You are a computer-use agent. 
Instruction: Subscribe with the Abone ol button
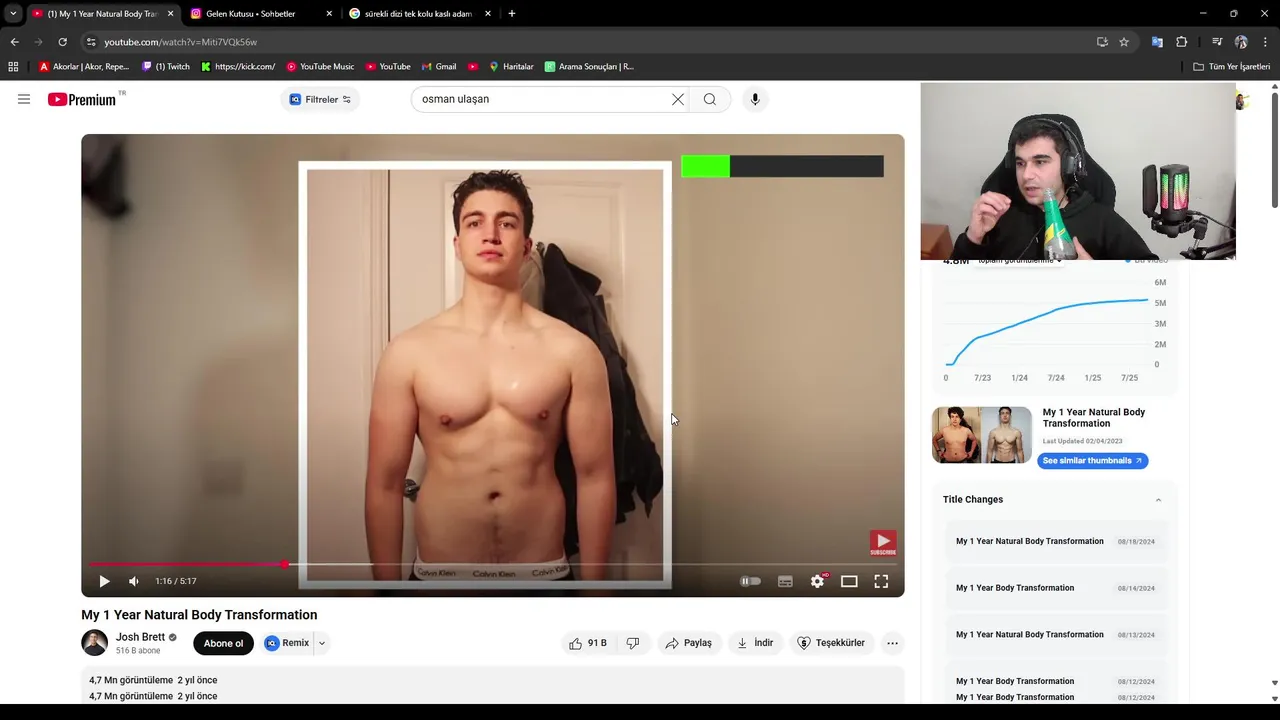coord(223,643)
